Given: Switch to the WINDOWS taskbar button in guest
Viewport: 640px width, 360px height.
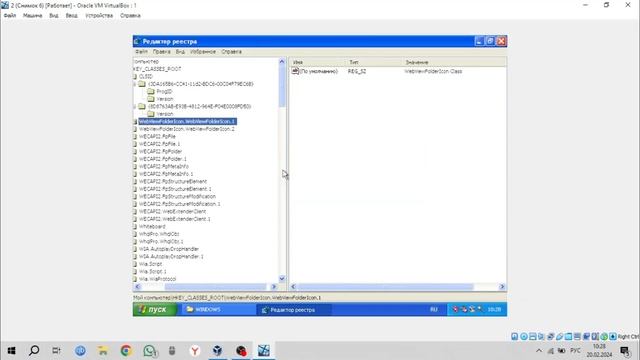Looking at the screenshot, I should click(218, 309).
